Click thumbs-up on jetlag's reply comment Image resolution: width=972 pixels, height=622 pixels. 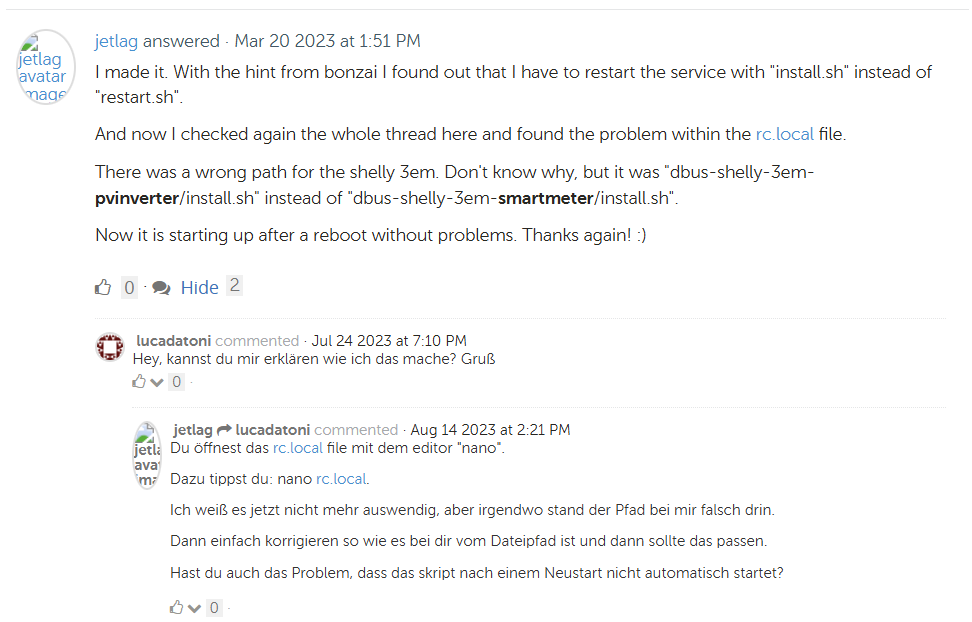pyautogui.click(x=176, y=607)
